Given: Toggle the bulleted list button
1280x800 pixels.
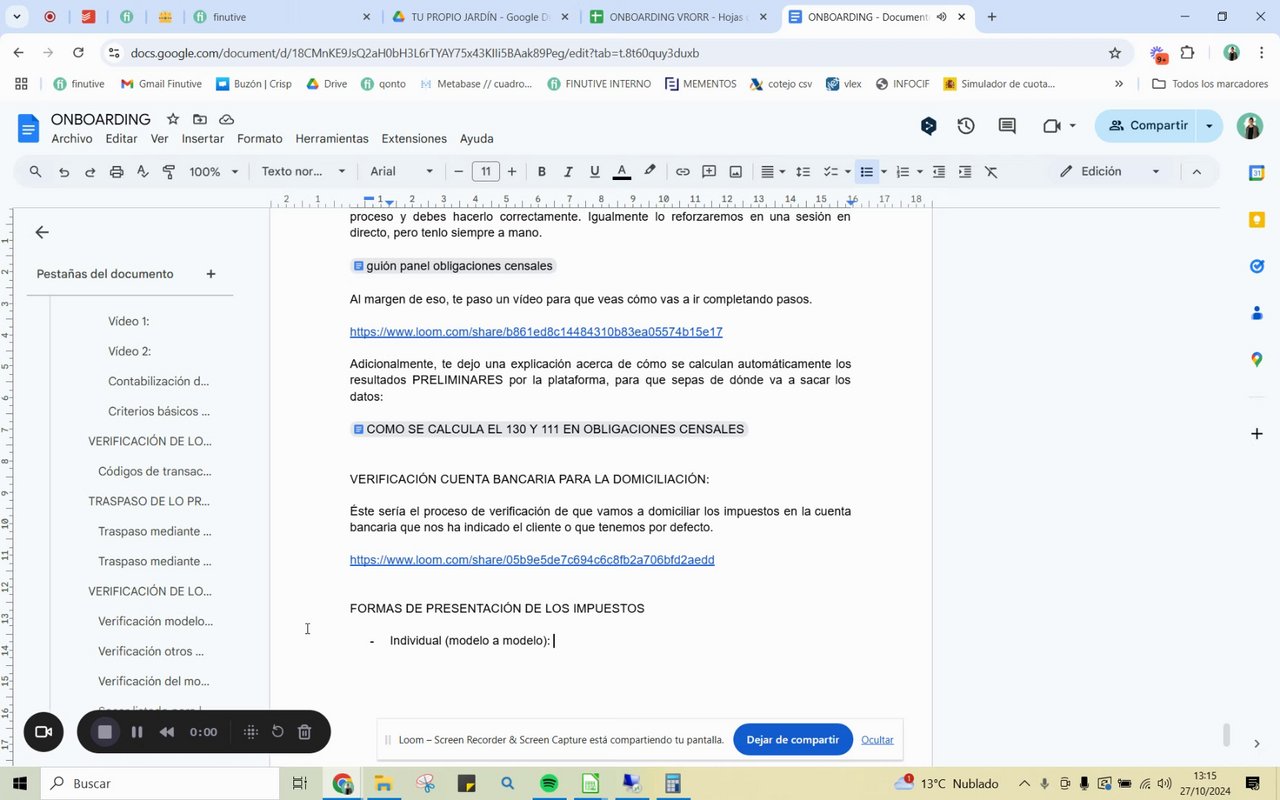Looking at the screenshot, I should pos(867,172).
